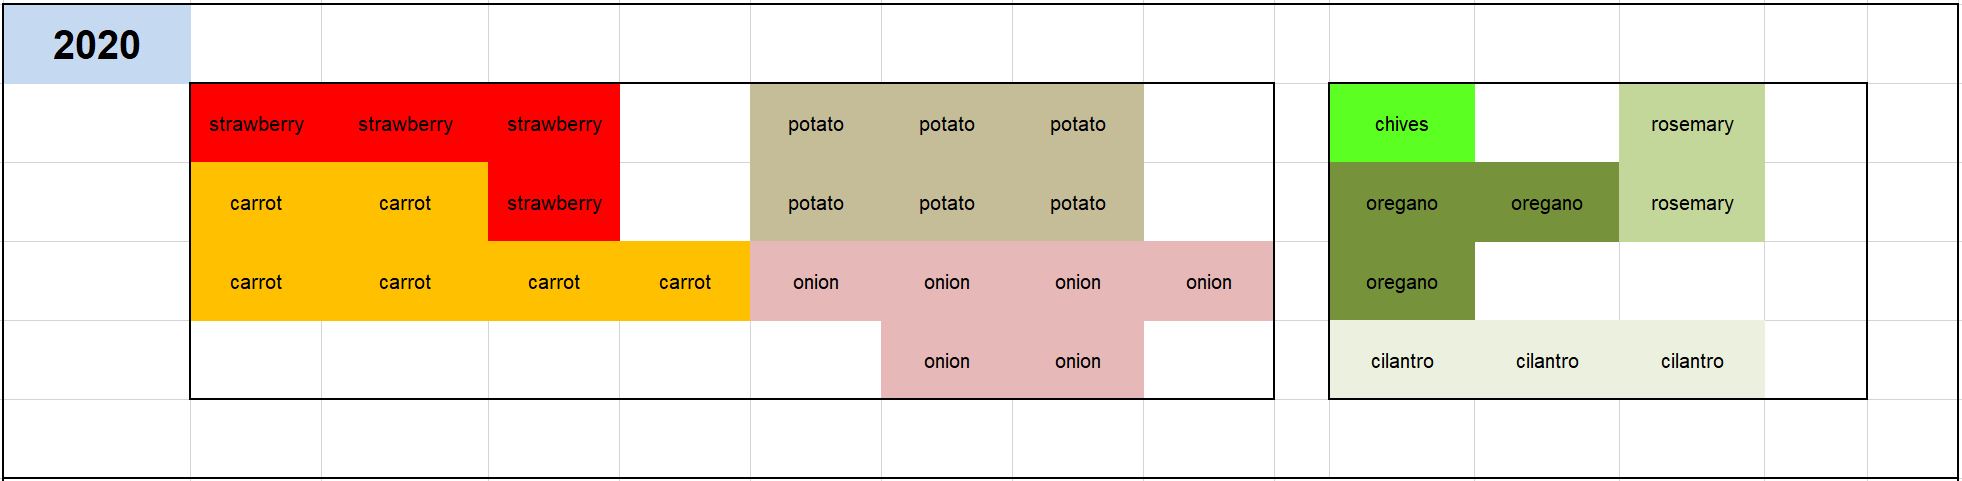Click the second oregano cell in middle row

[x=1547, y=202]
